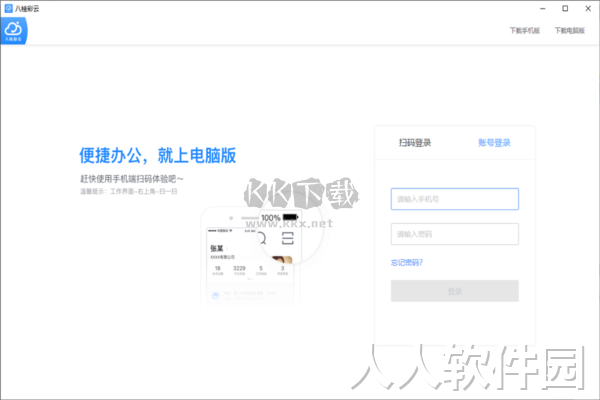
Task: Open the 下载电脑版 link
Action: 570,31
